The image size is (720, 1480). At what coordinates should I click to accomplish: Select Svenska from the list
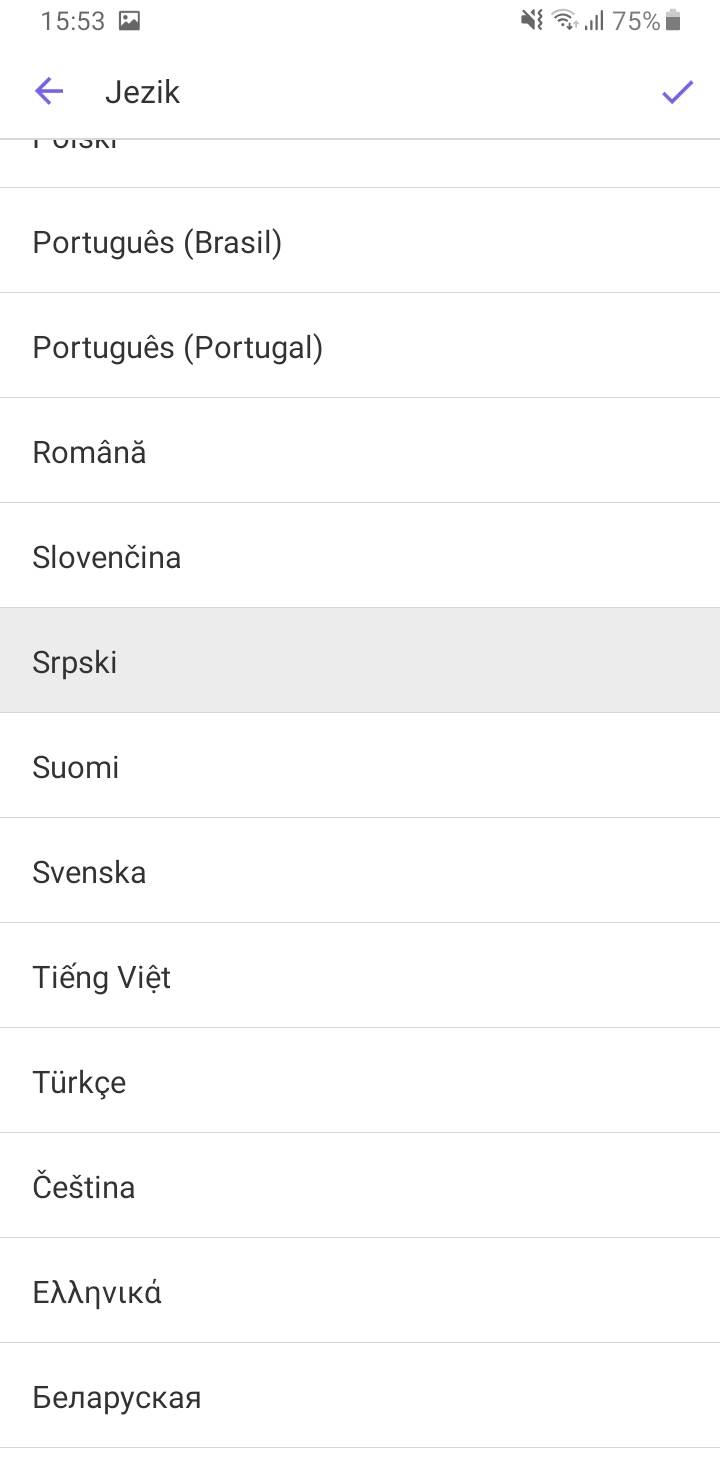tap(360, 871)
